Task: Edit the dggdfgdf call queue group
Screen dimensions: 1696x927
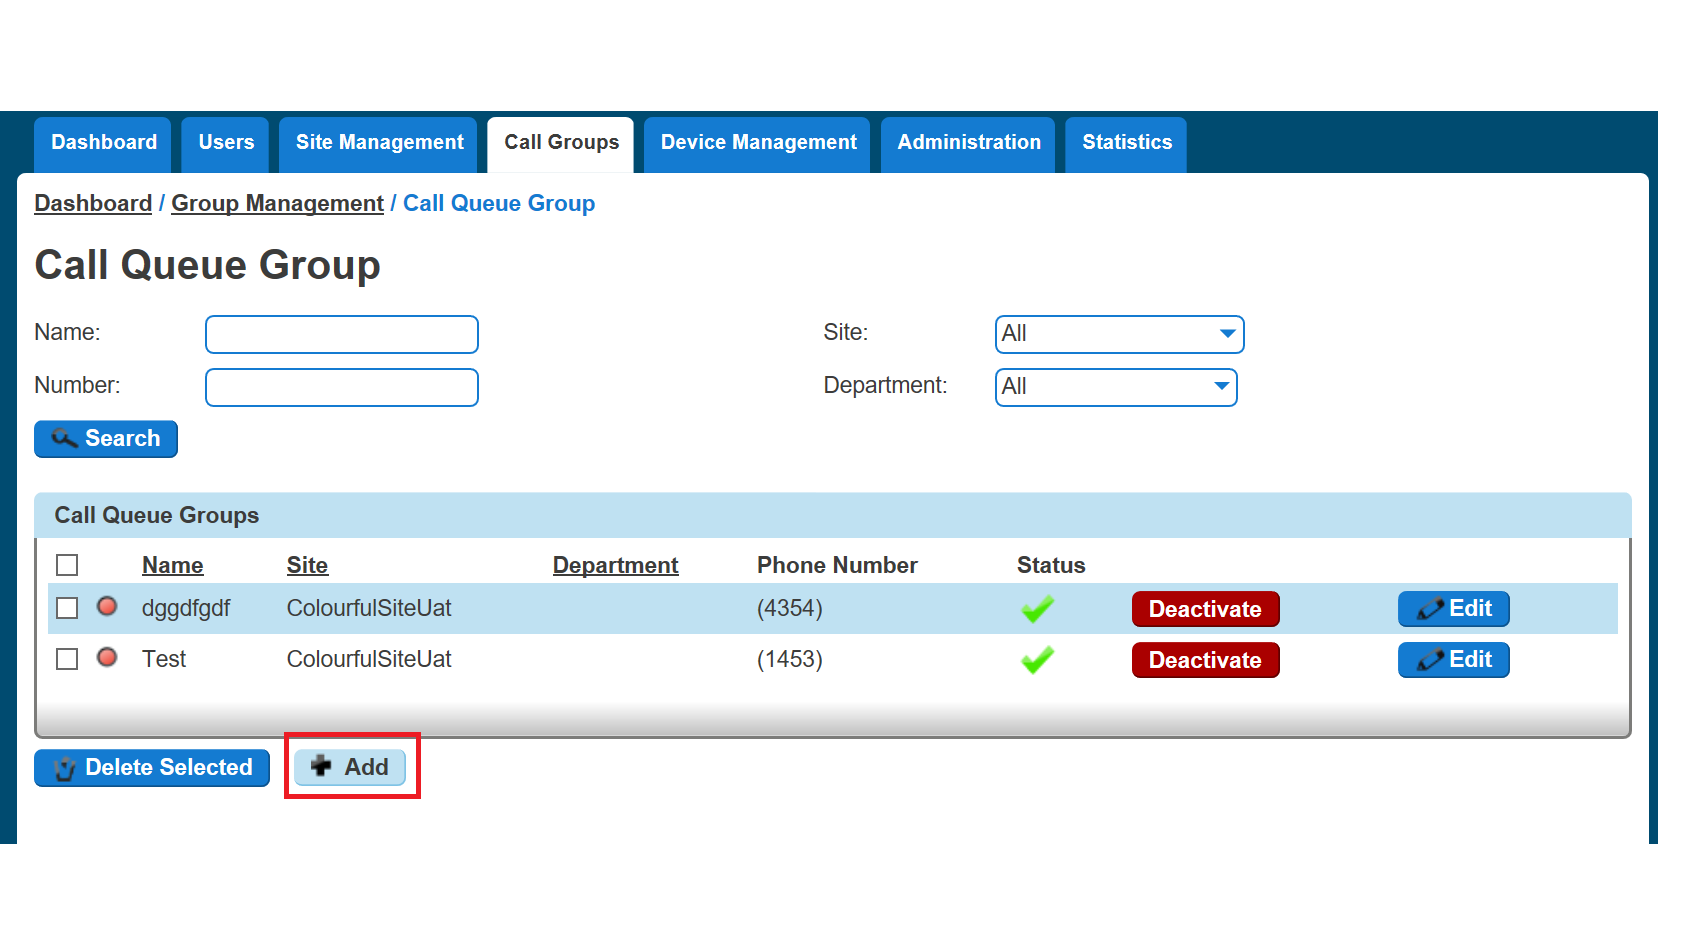Action: click(x=1453, y=609)
